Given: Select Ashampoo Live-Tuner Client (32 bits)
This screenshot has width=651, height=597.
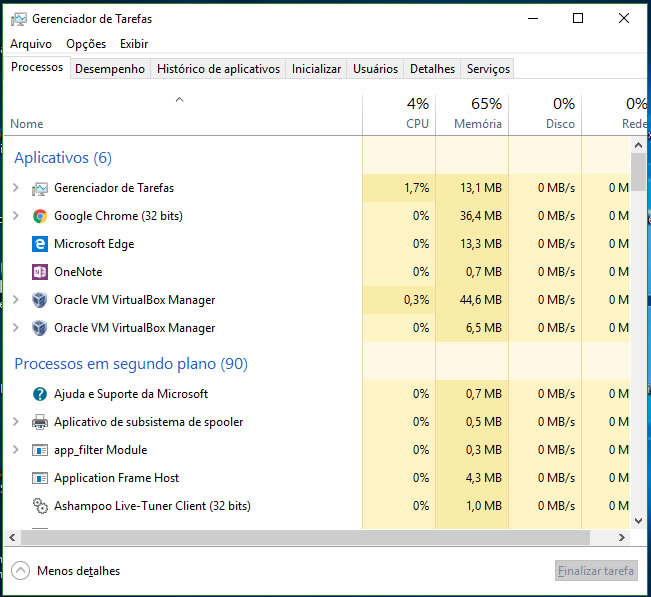Looking at the screenshot, I should [152, 506].
